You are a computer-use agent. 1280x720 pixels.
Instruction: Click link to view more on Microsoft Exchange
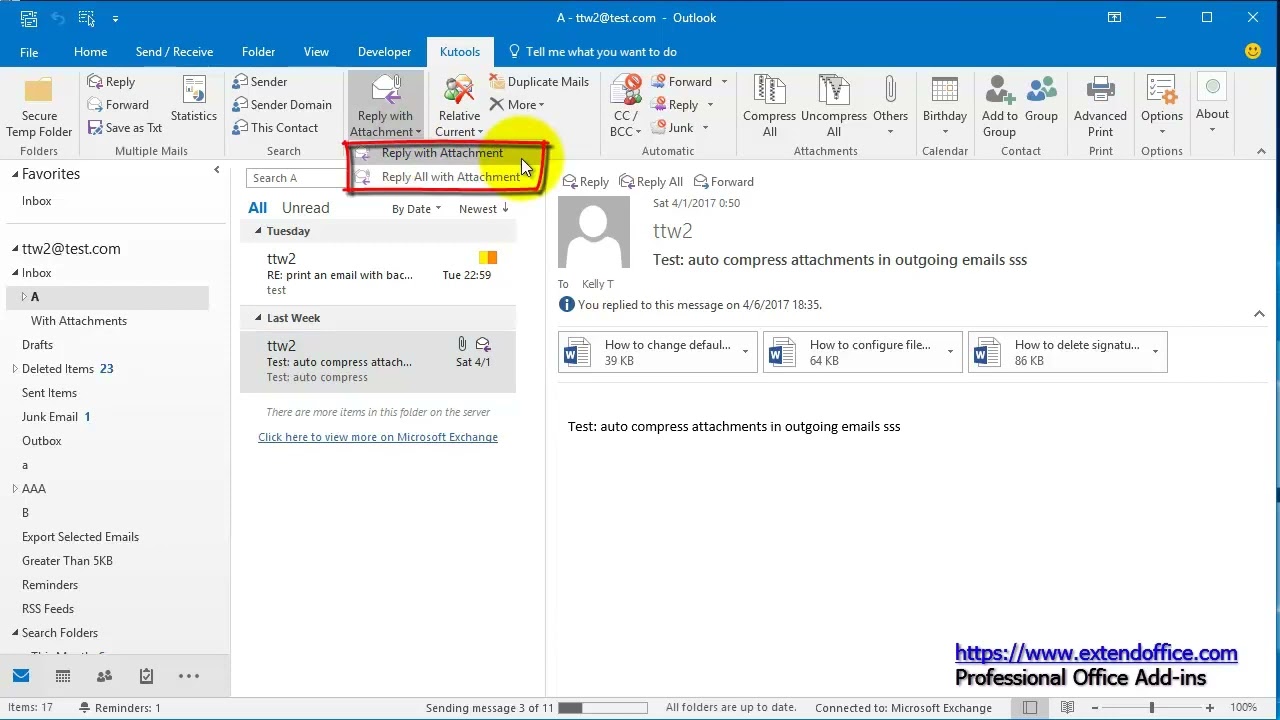(378, 437)
